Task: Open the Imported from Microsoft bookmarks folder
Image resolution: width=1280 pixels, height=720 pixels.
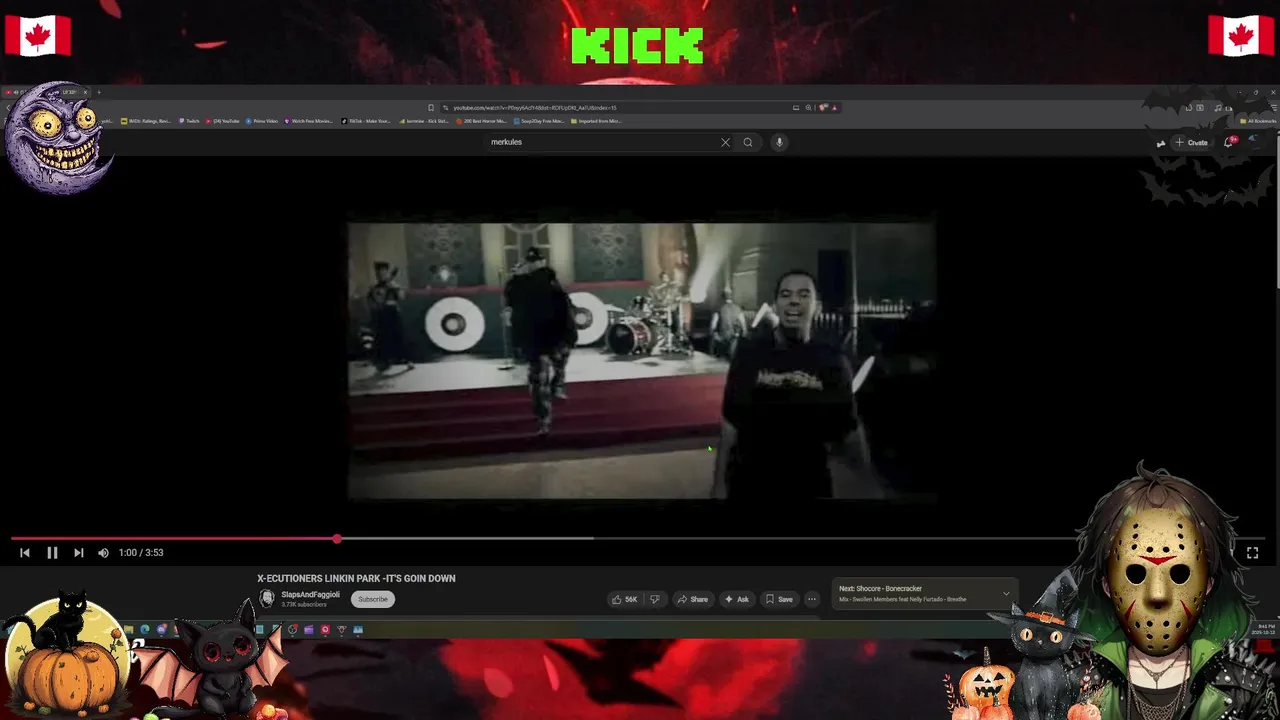Action: pyautogui.click(x=597, y=121)
